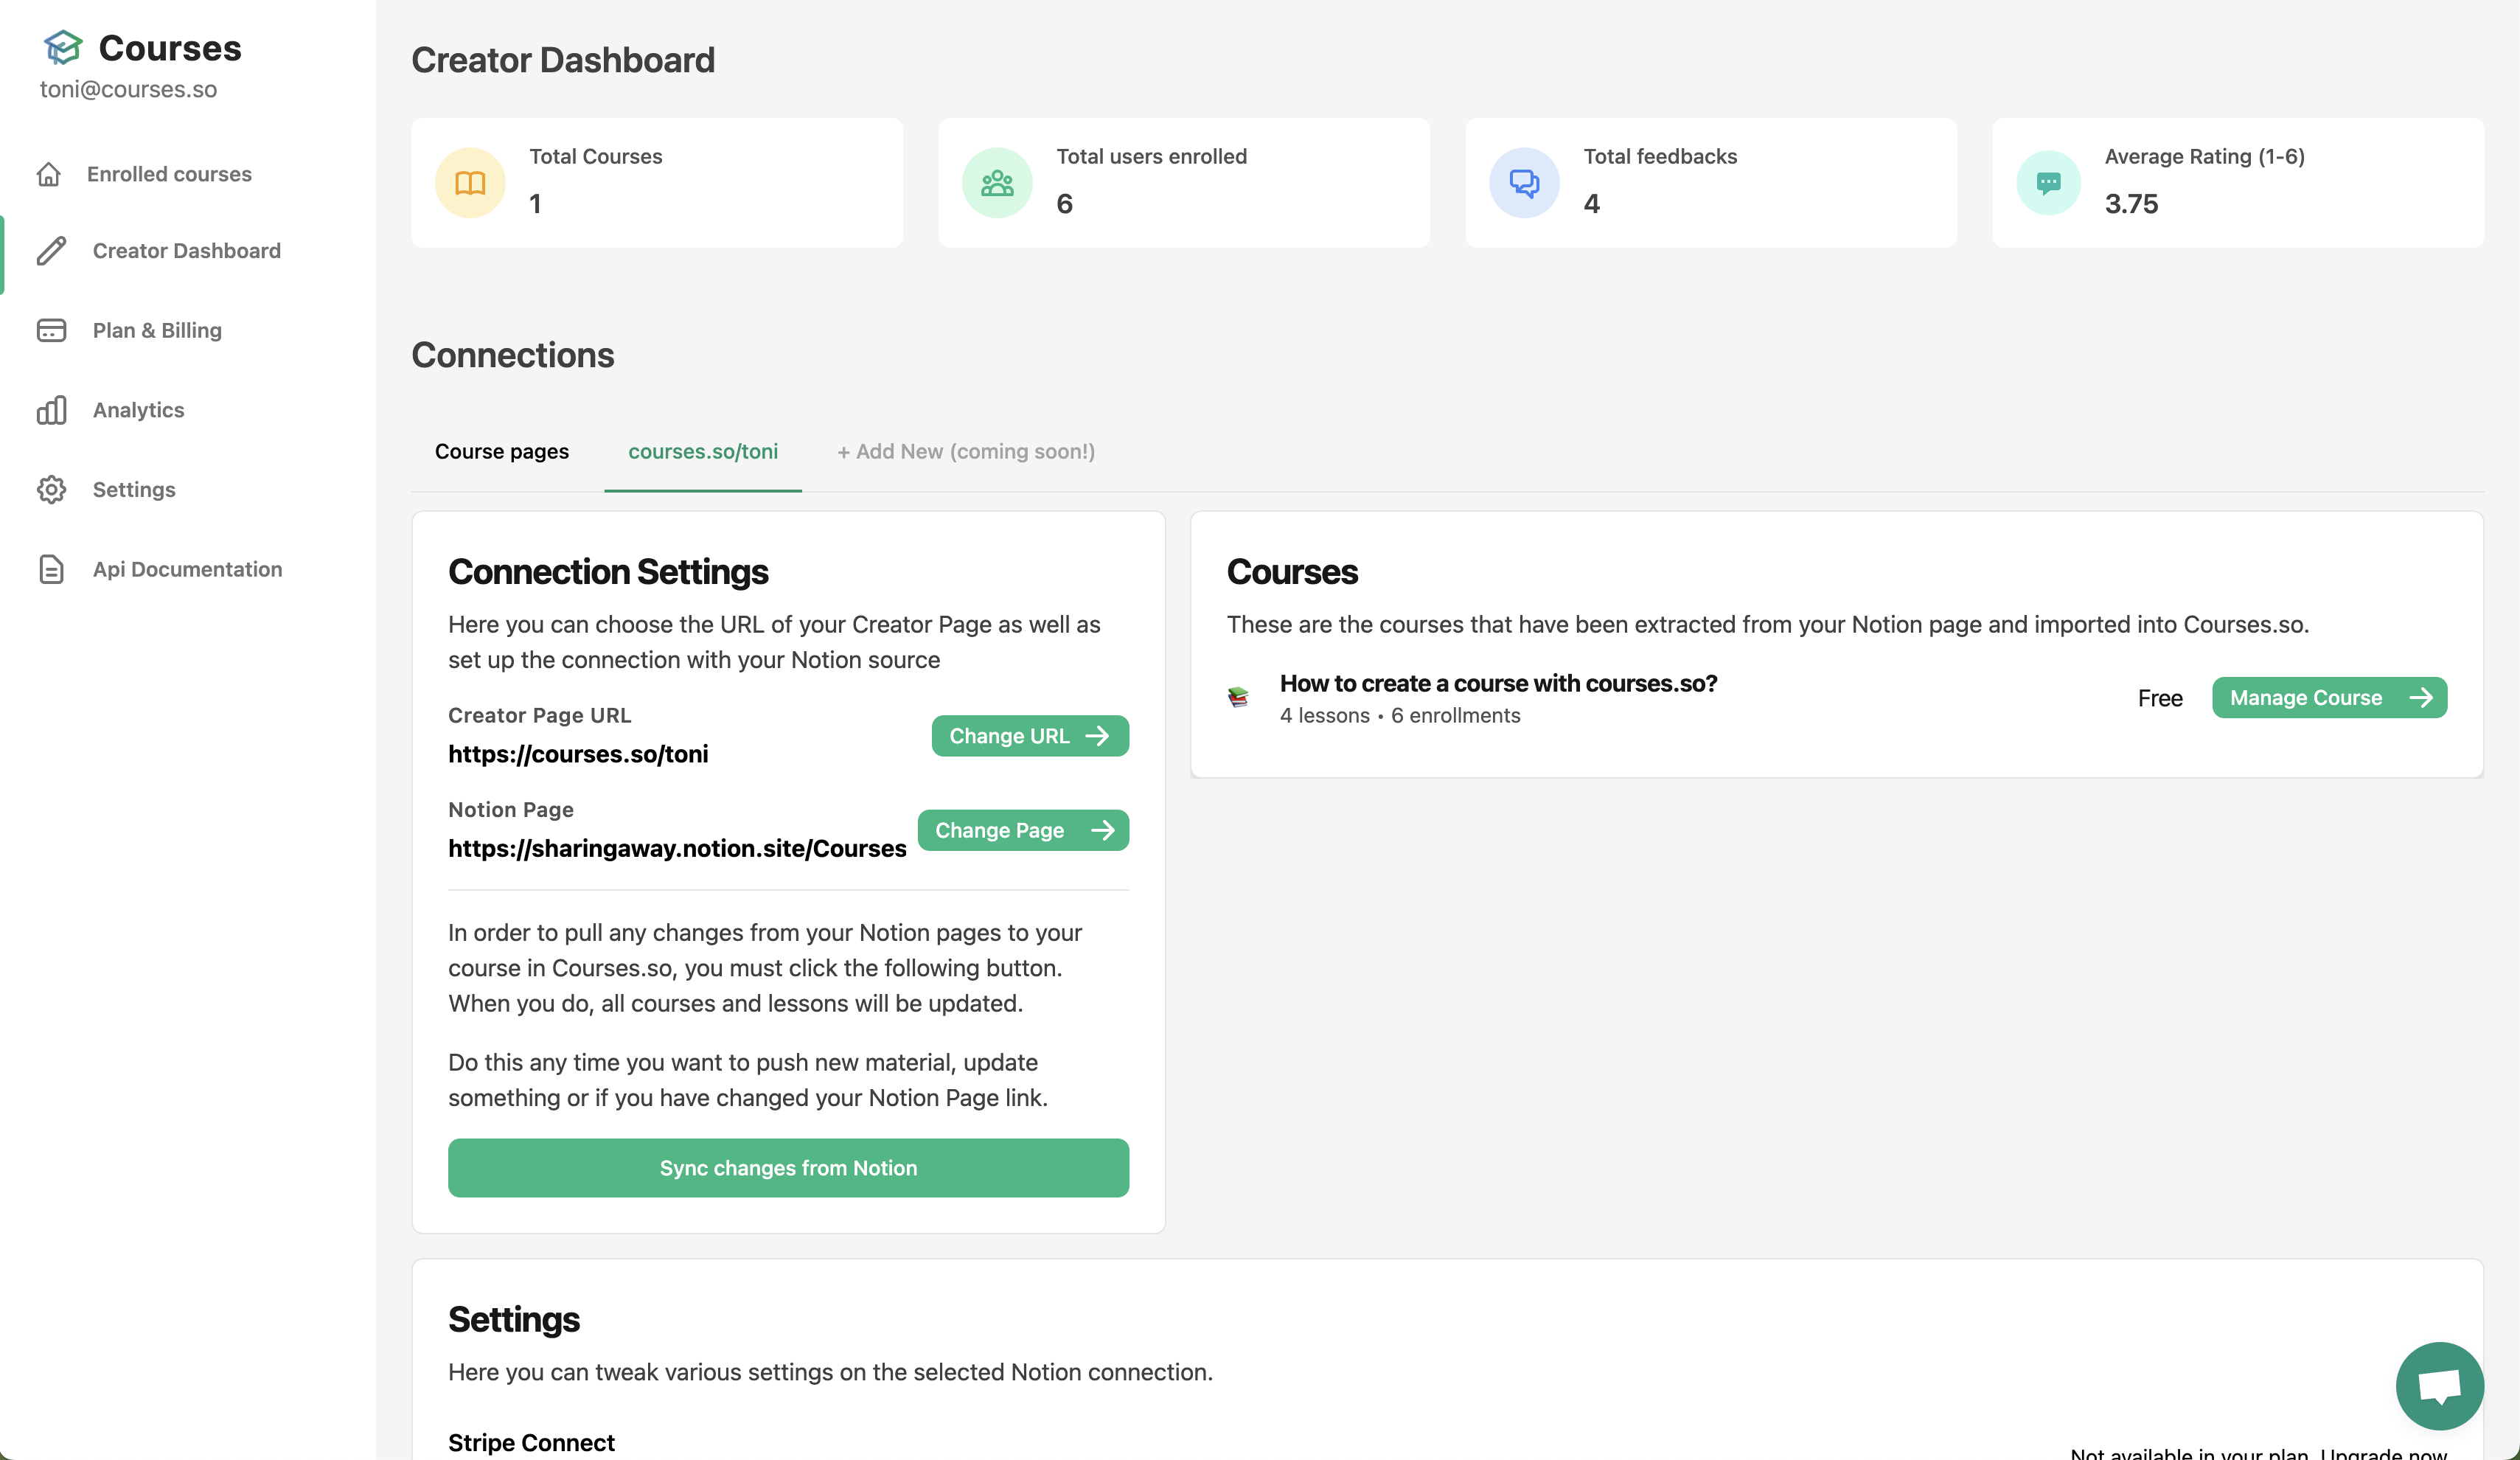This screenshot has height=1460, width=2520.
Task: Click the Change Page button
Action: click(x=1023, y=829)
